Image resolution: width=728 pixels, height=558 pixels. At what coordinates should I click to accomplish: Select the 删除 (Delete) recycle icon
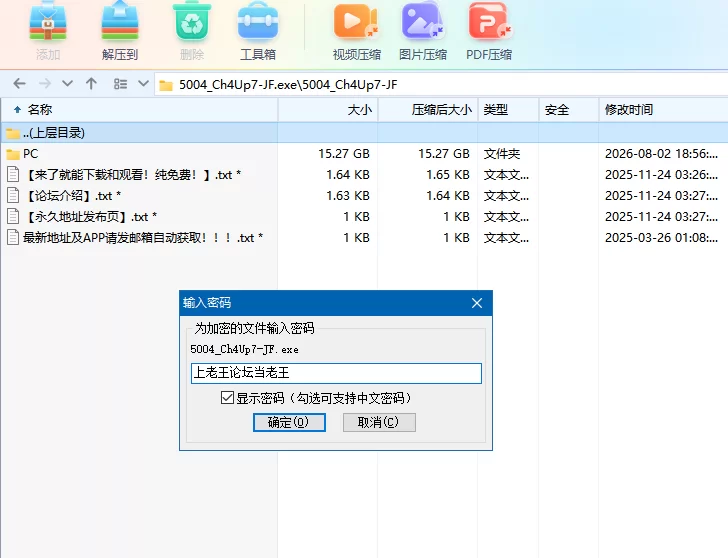tap(192, 31)
